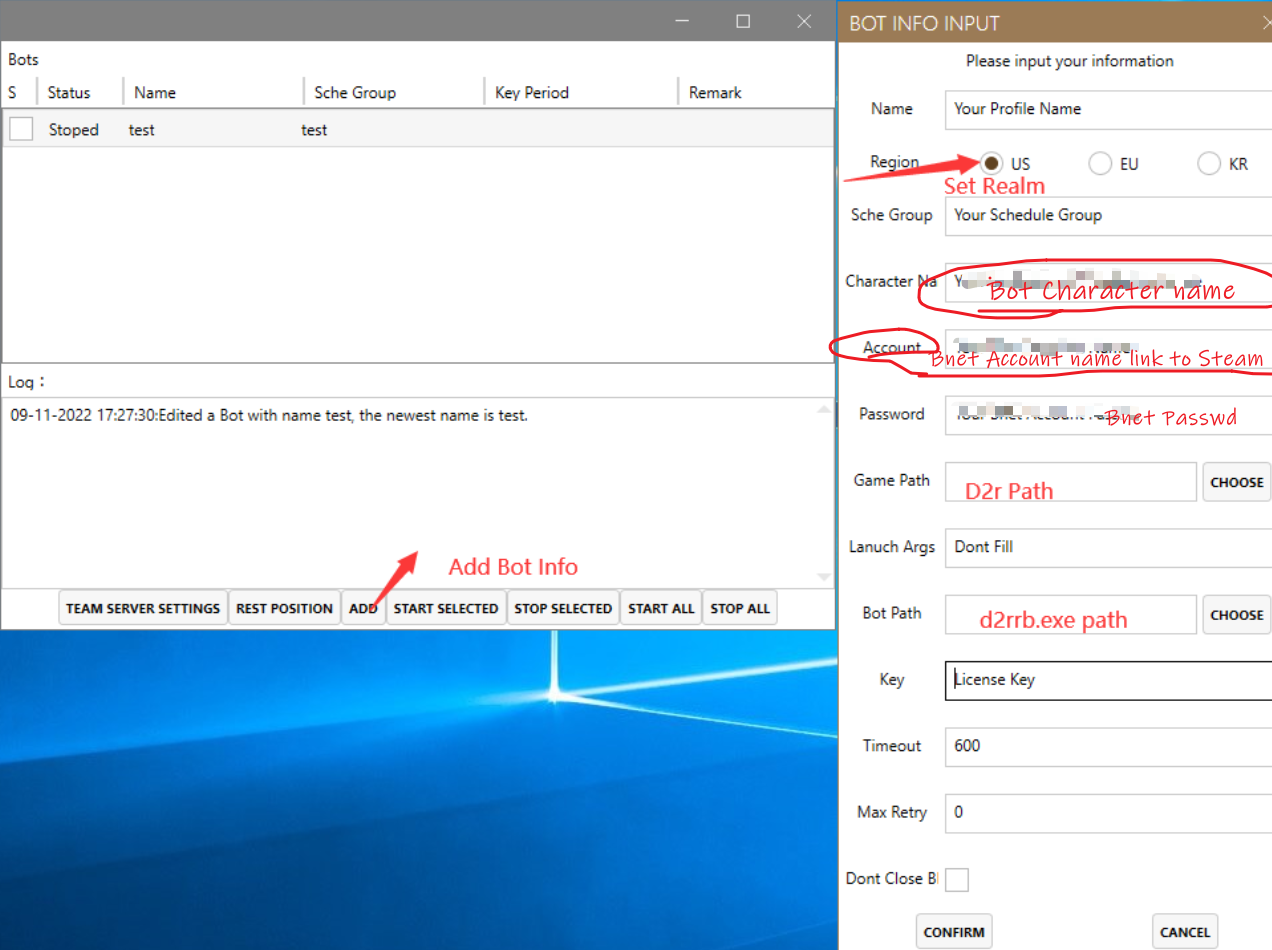Confirm the bot info input
Viewport: 1272px width, 950px height.
[954, 932]
